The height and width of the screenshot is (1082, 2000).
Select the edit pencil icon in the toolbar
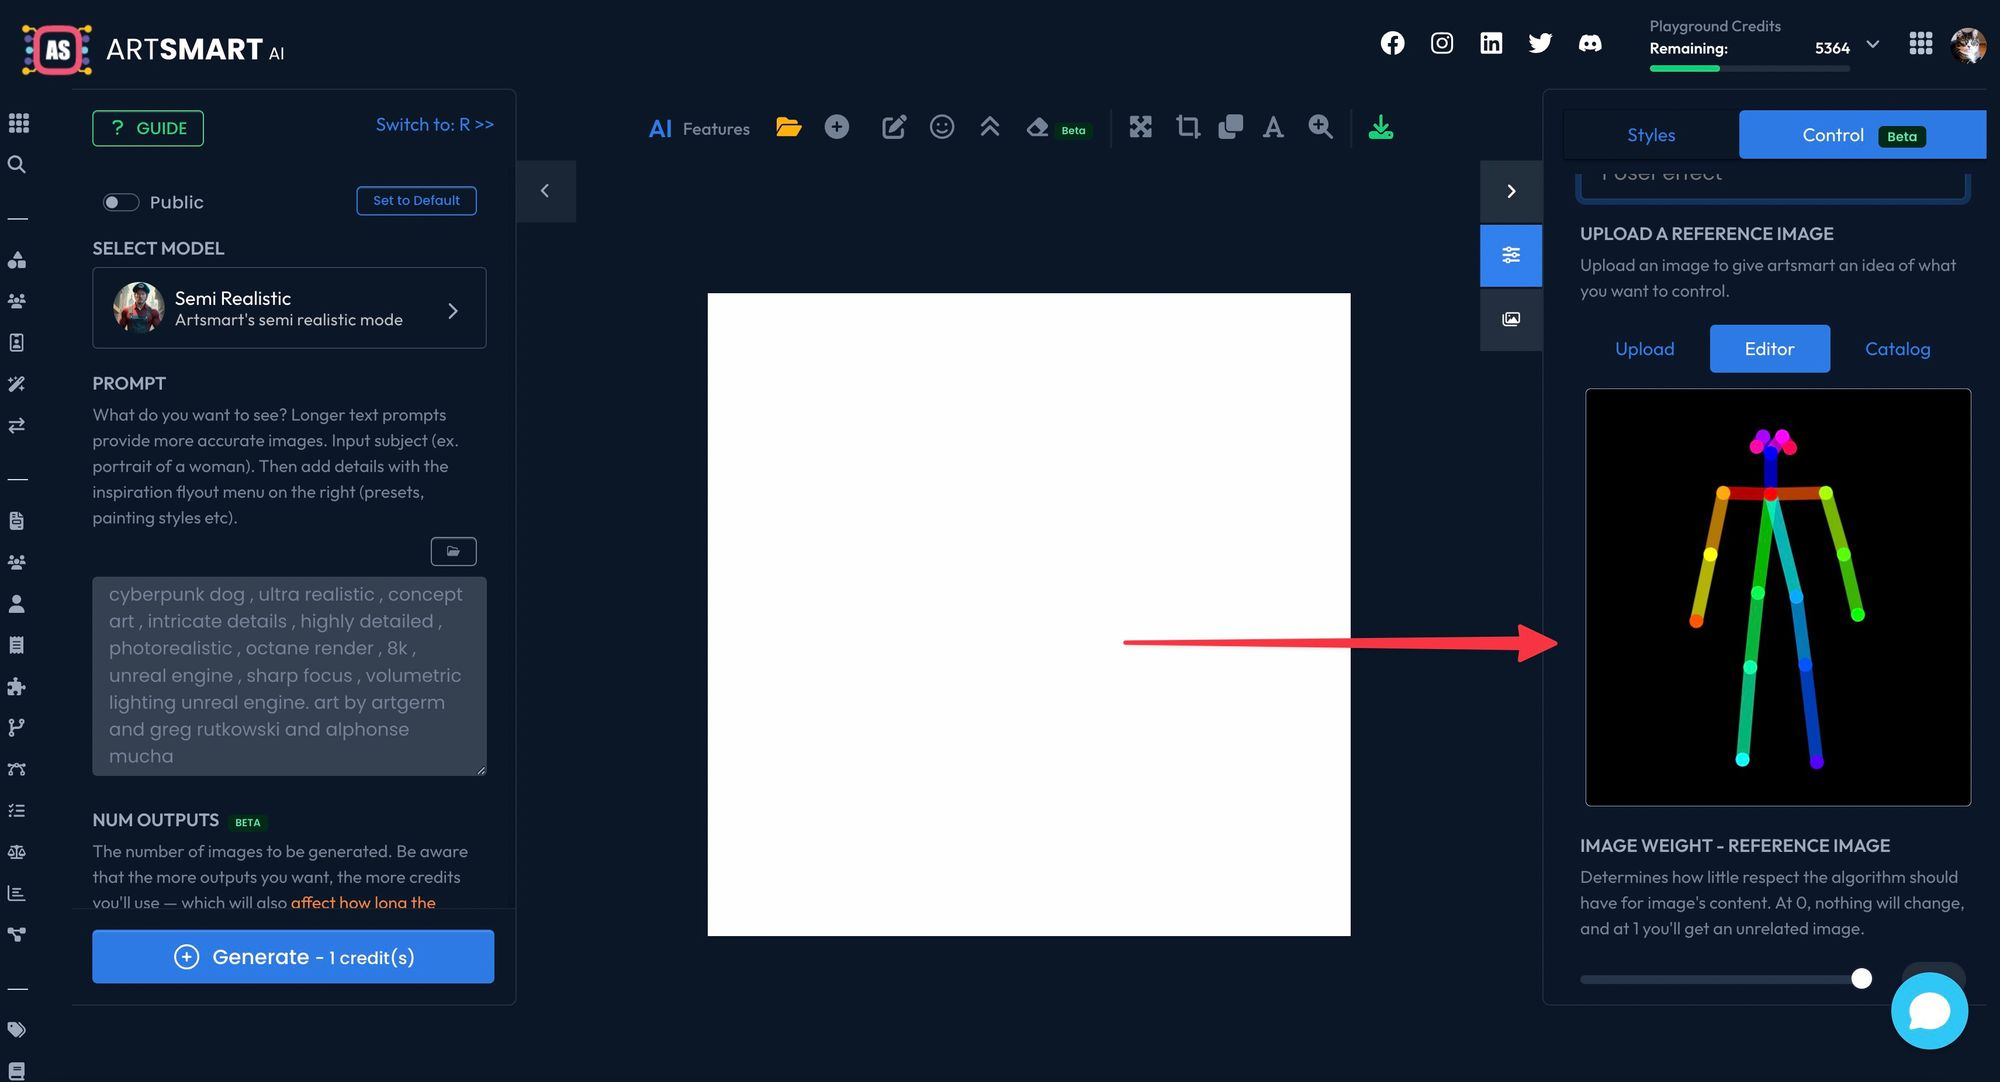[894, 127]
